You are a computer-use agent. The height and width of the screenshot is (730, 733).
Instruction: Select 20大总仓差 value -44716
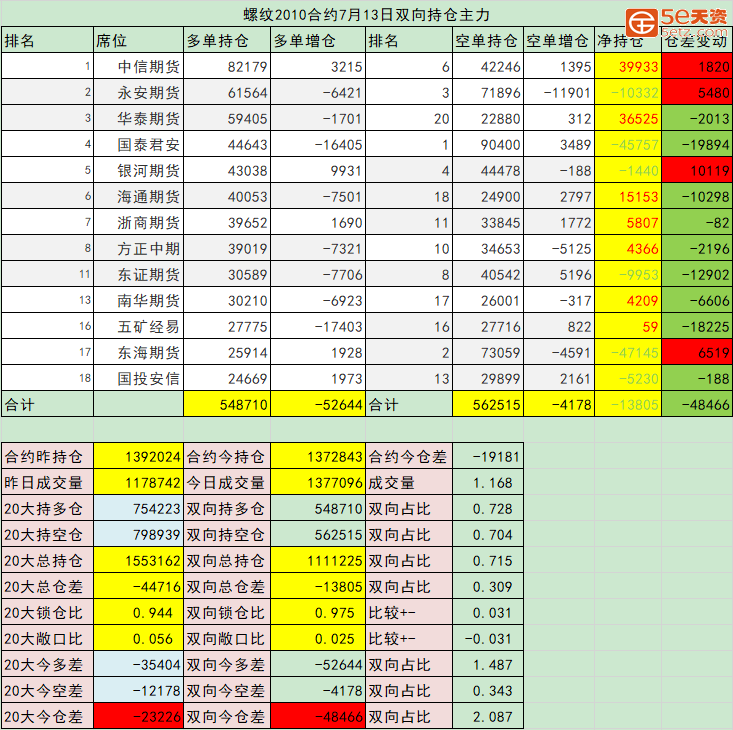click(x=138, y=586)
